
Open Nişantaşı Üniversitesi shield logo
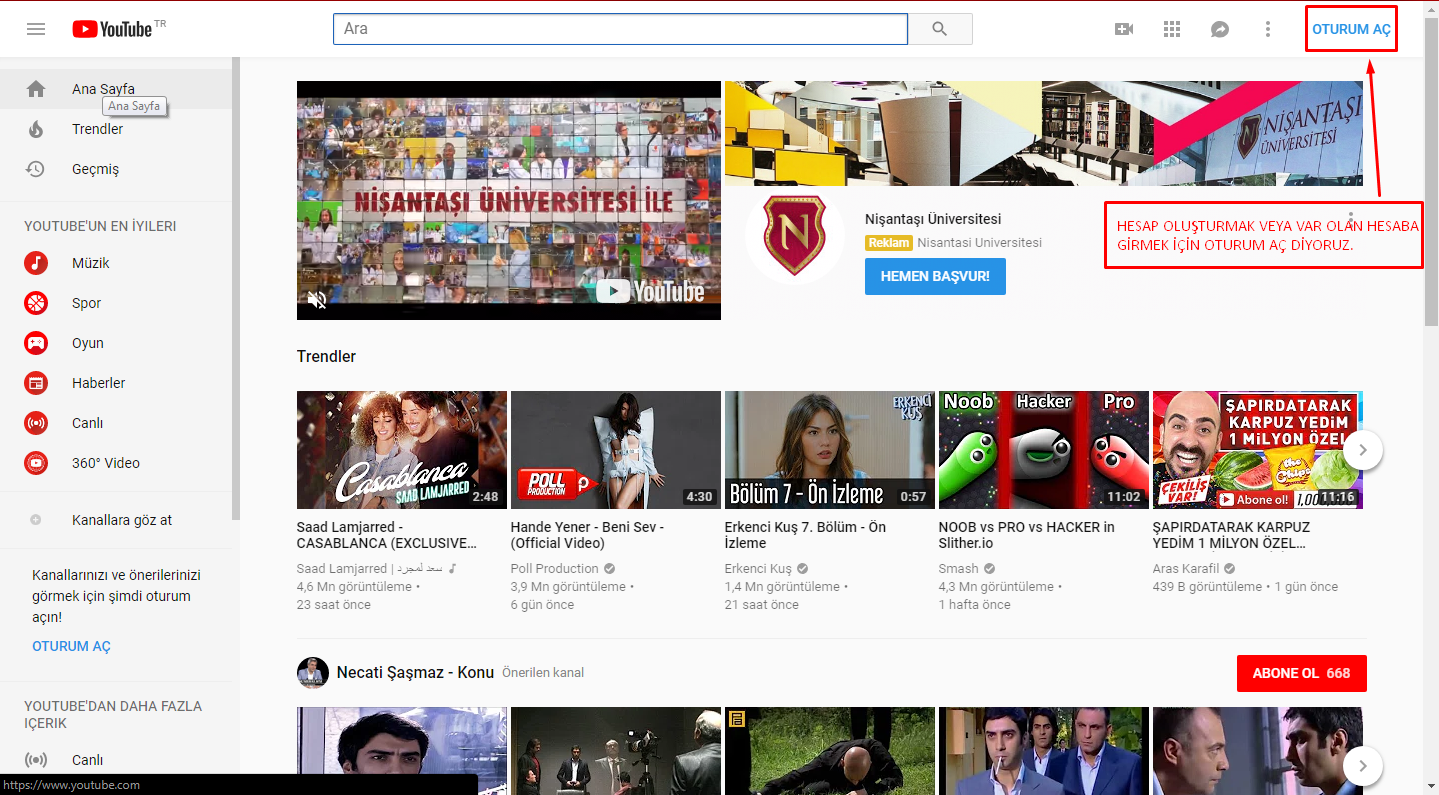click(794, 235)
